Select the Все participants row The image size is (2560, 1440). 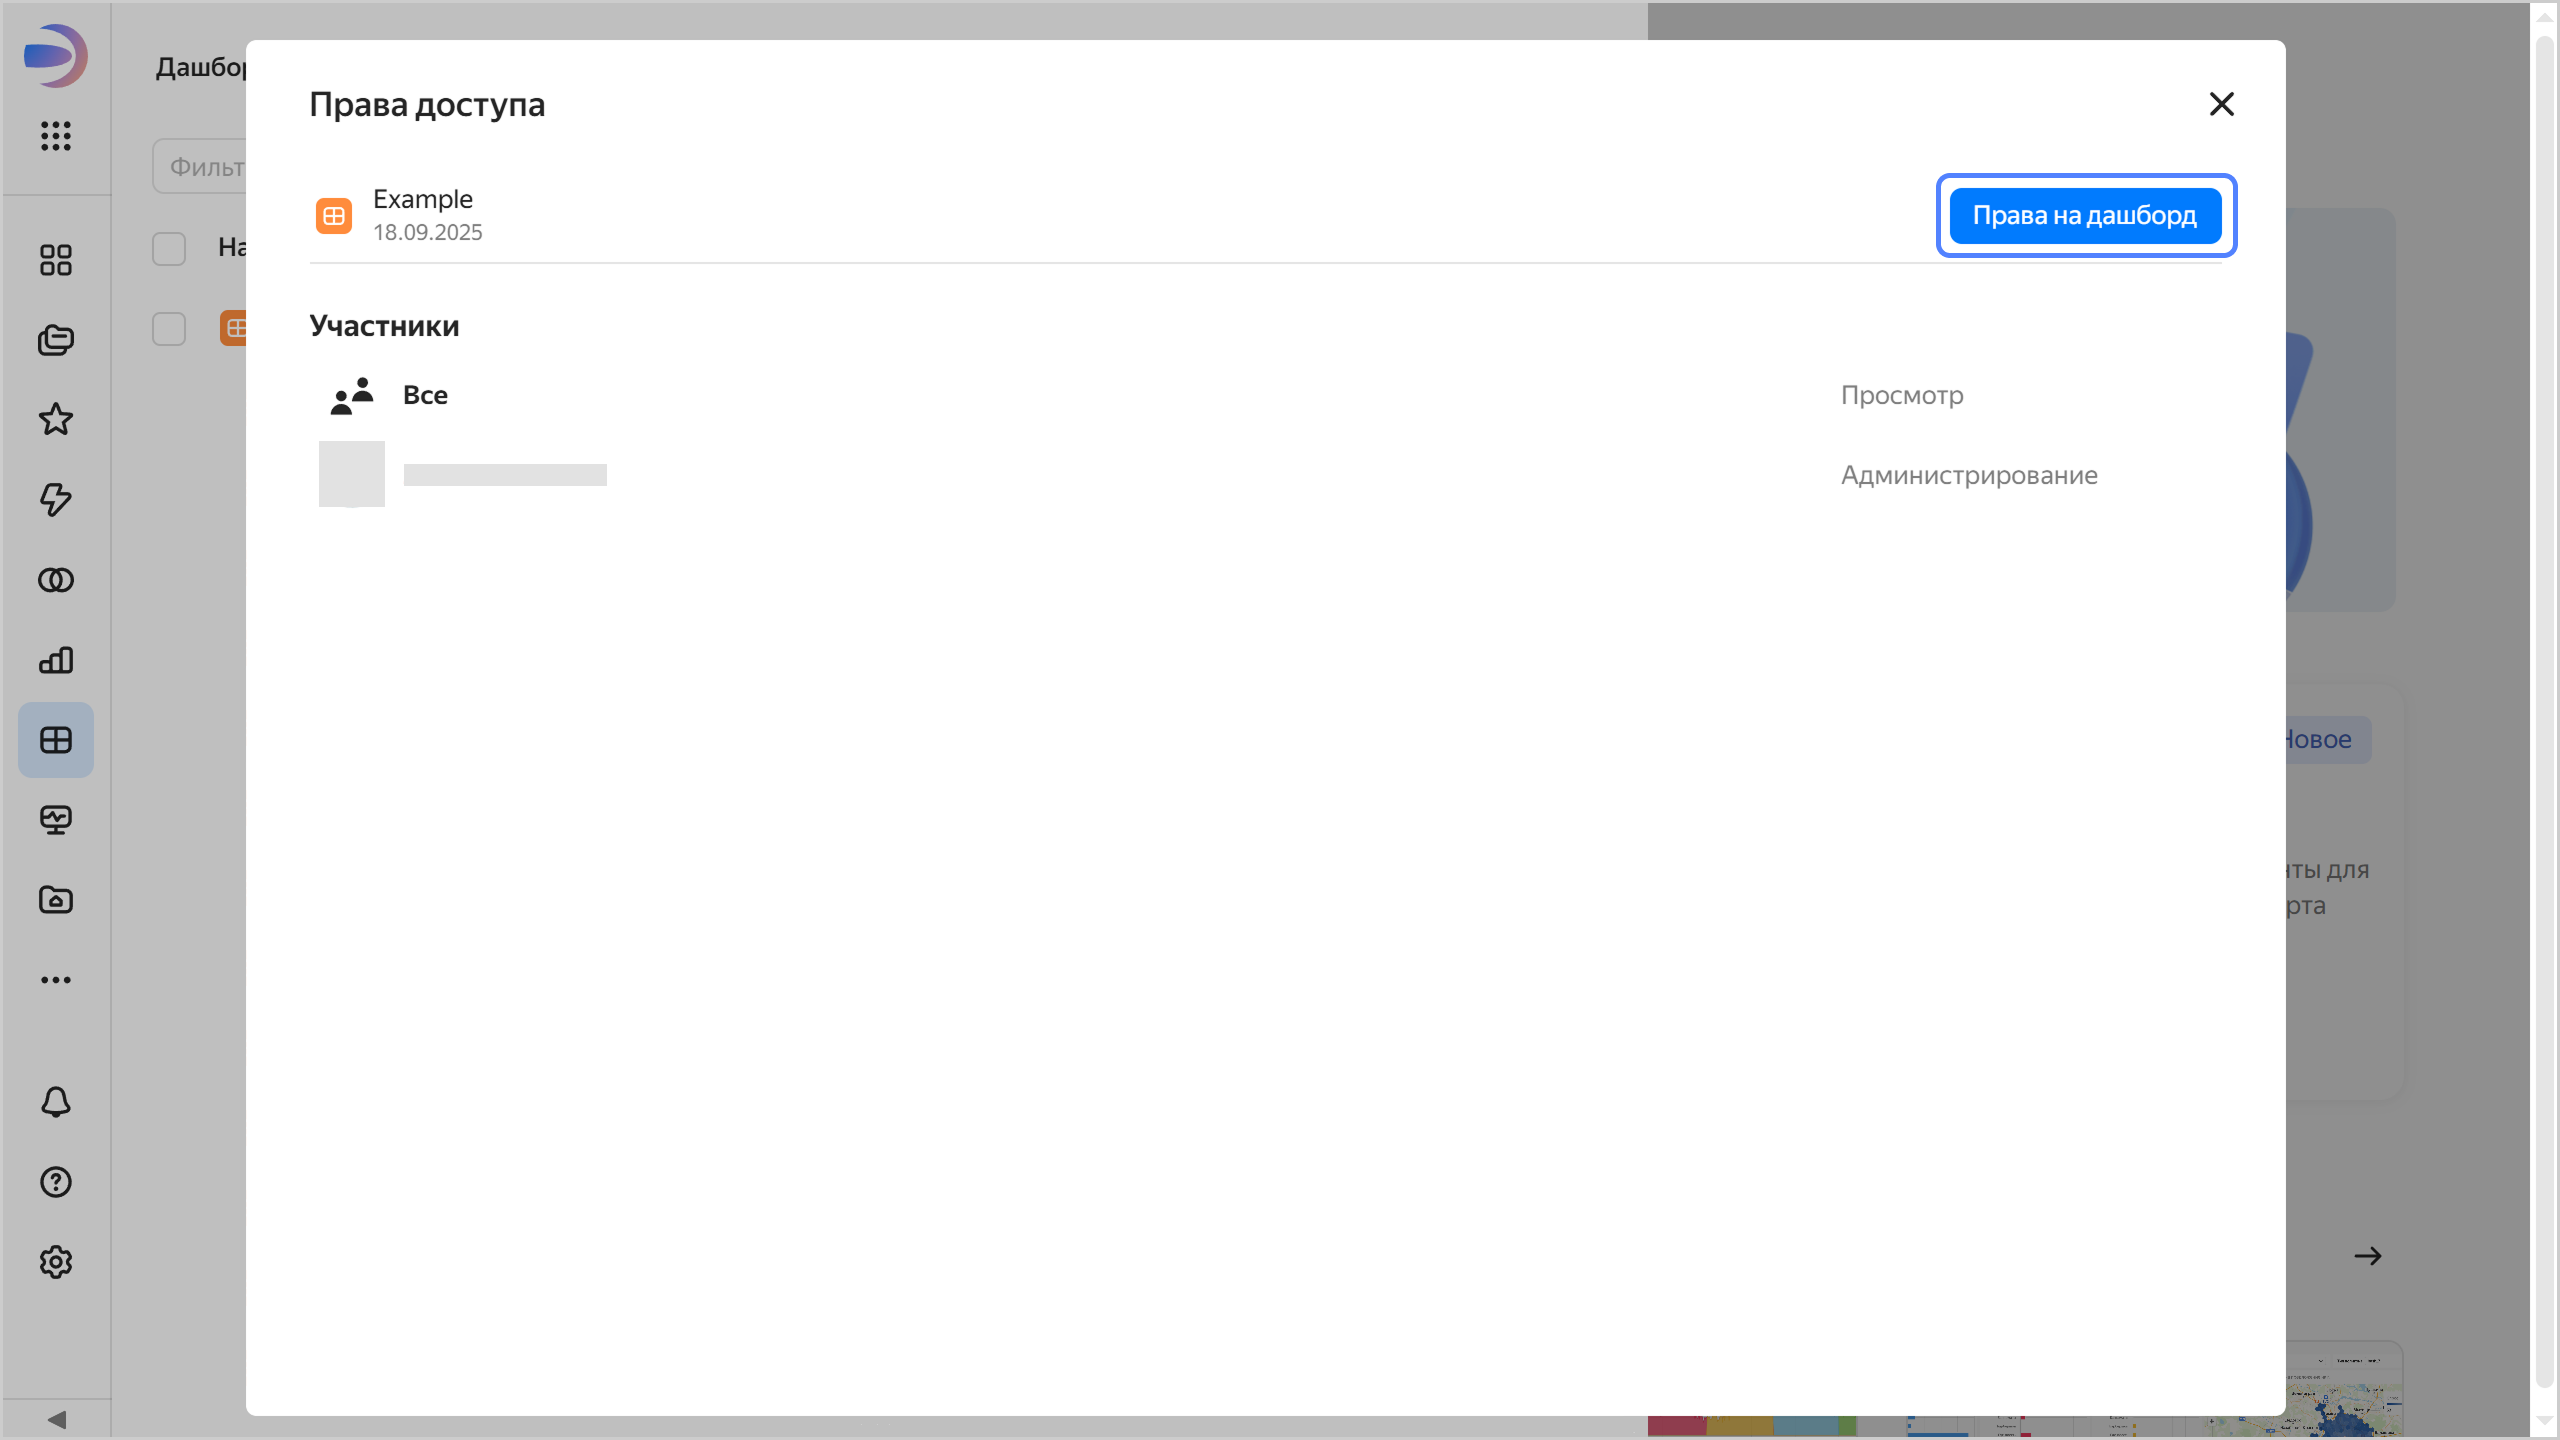tap(425, 395)
